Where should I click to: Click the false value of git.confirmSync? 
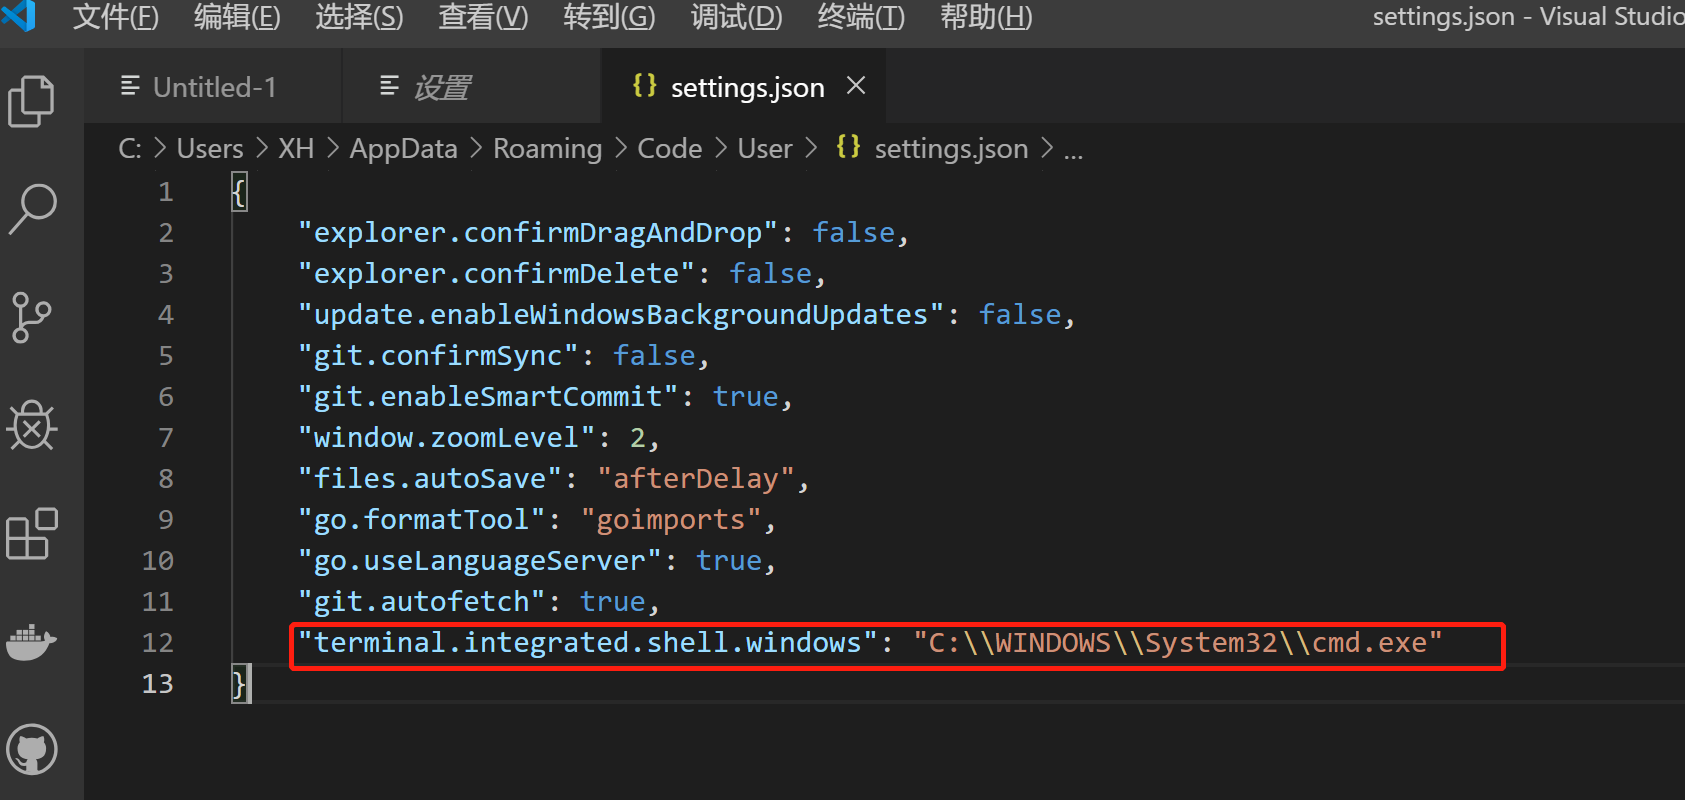(654, 355)
